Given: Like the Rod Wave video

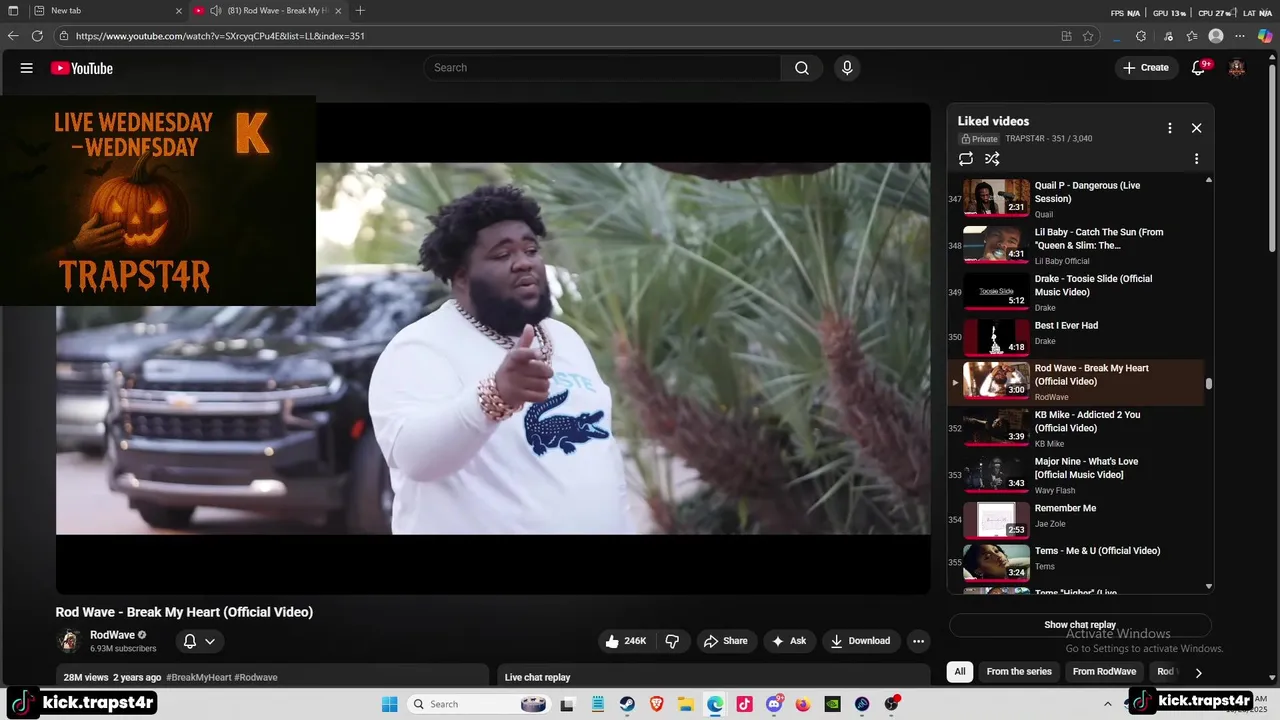Looking at the screenshot, I should pos(625,641).
